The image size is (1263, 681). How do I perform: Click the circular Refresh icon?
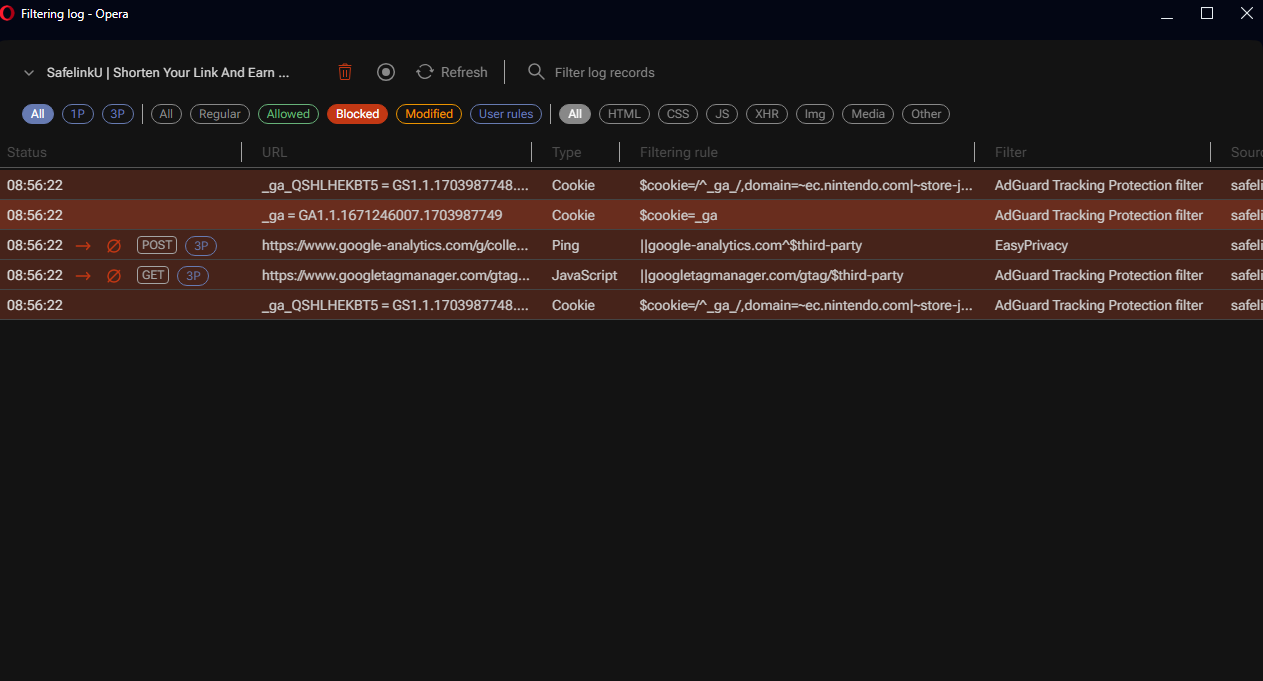(x=427, y=71)
